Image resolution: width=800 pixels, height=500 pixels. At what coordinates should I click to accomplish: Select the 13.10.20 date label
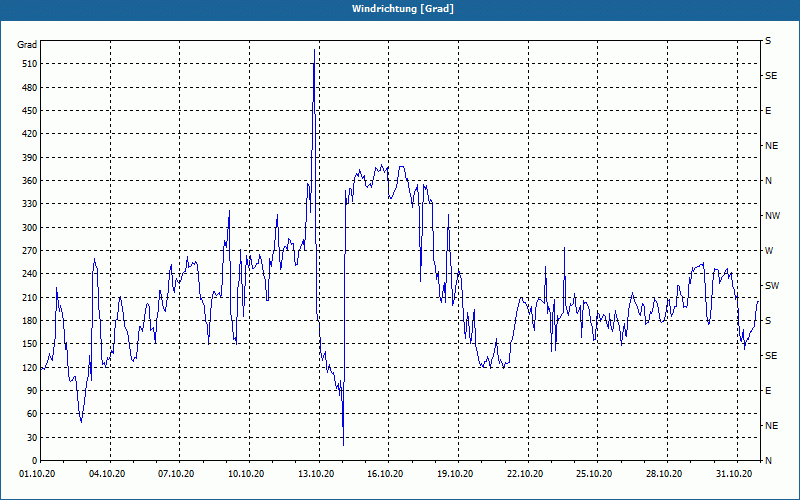click(x=316, y=474)
